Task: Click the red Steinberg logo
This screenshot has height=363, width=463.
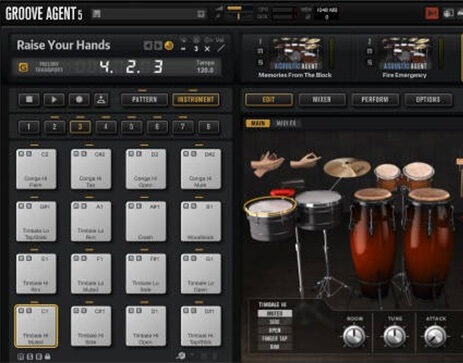Action: tap(432, 13)
